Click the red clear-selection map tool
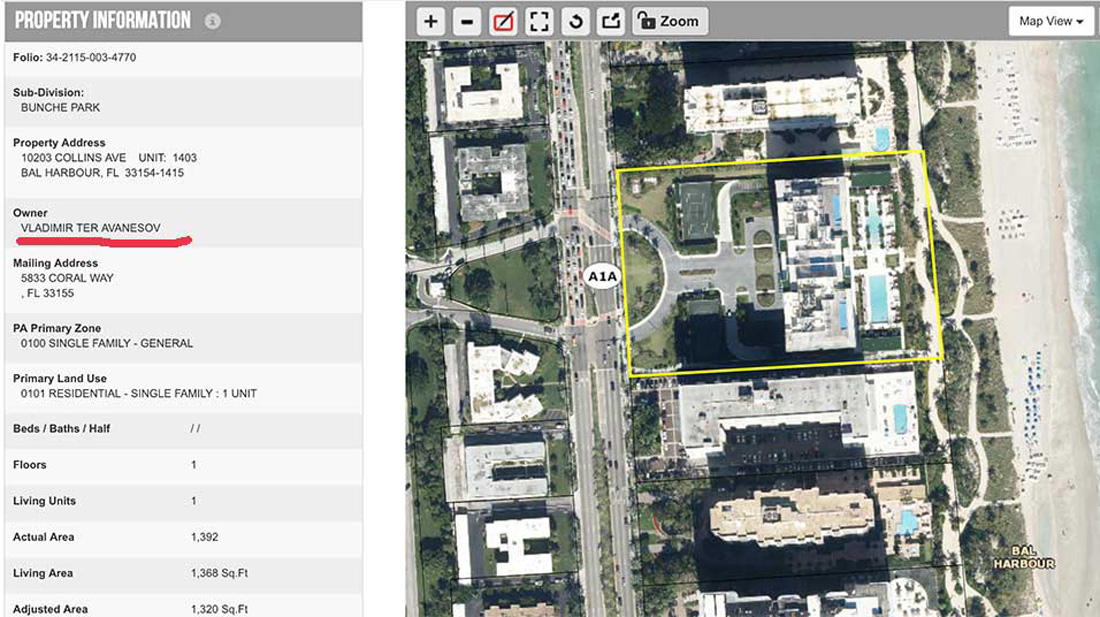The image size is (1100, 617). 504,22
